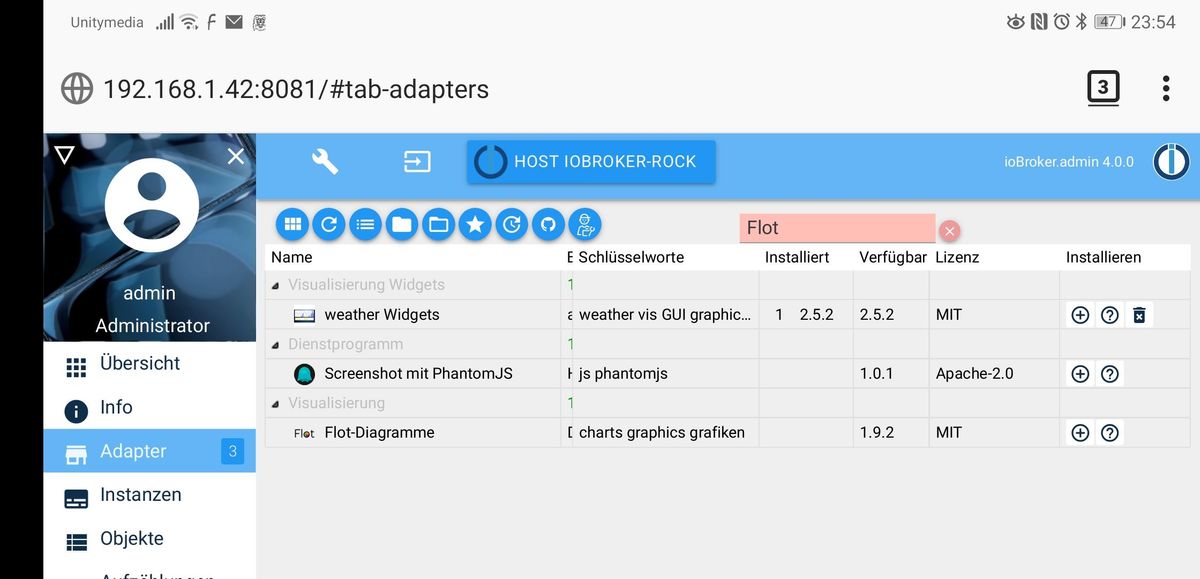Click the Flot filter input field
The height and width of the screenshot is (579, 1200).
coord(836,228)
